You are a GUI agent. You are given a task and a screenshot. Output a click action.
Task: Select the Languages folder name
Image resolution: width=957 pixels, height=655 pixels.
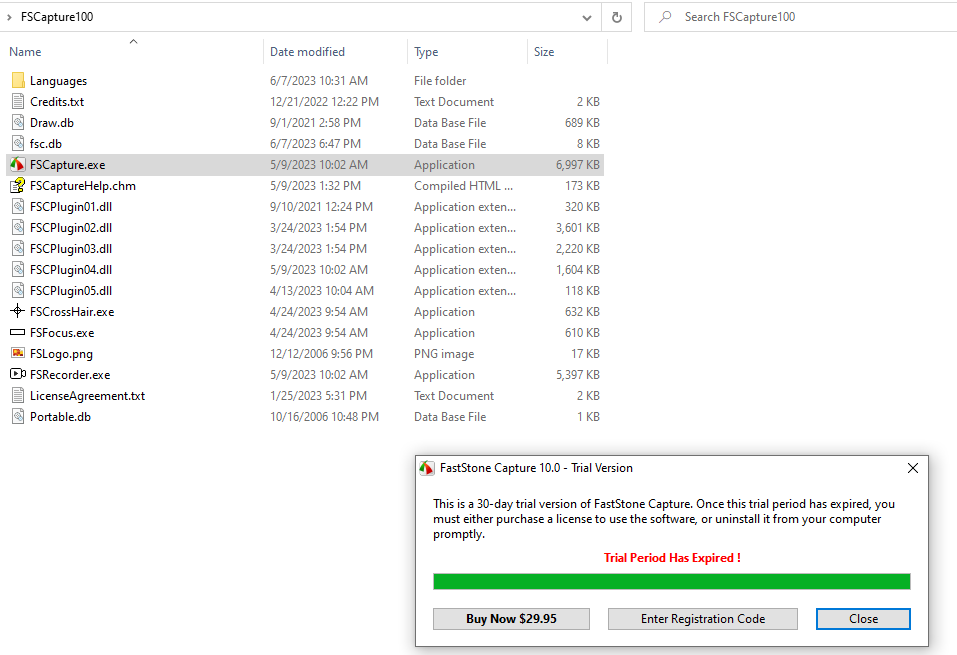pos(59,81)
